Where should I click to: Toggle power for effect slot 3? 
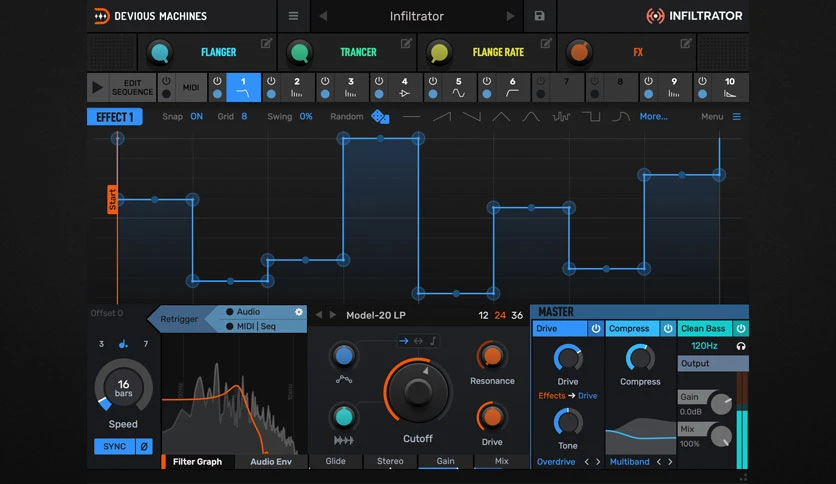point(325,82)
